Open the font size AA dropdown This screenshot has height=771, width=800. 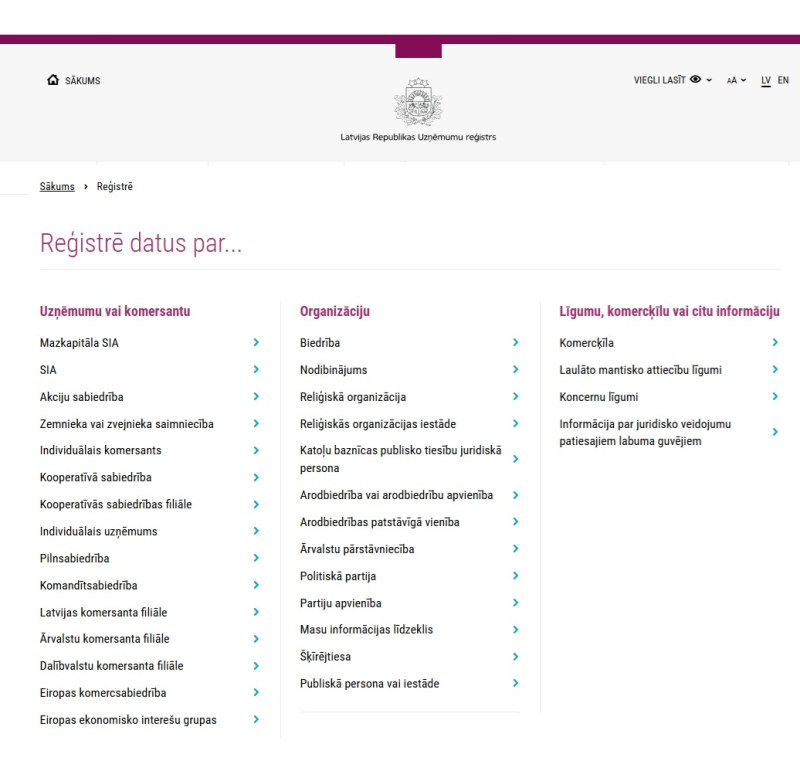tap(737, 80)
